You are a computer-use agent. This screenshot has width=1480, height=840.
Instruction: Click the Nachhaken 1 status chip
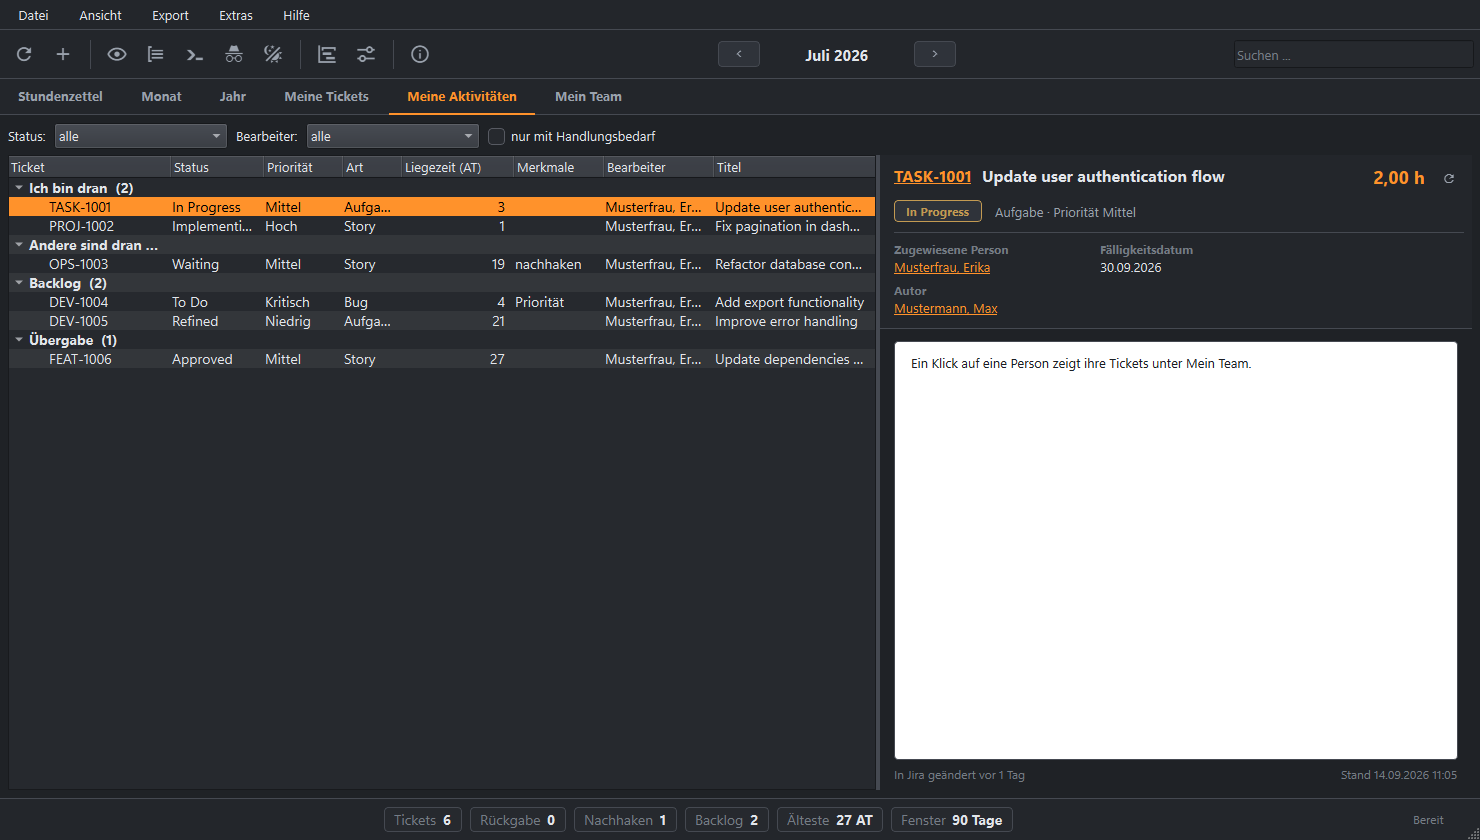point(625,820)
